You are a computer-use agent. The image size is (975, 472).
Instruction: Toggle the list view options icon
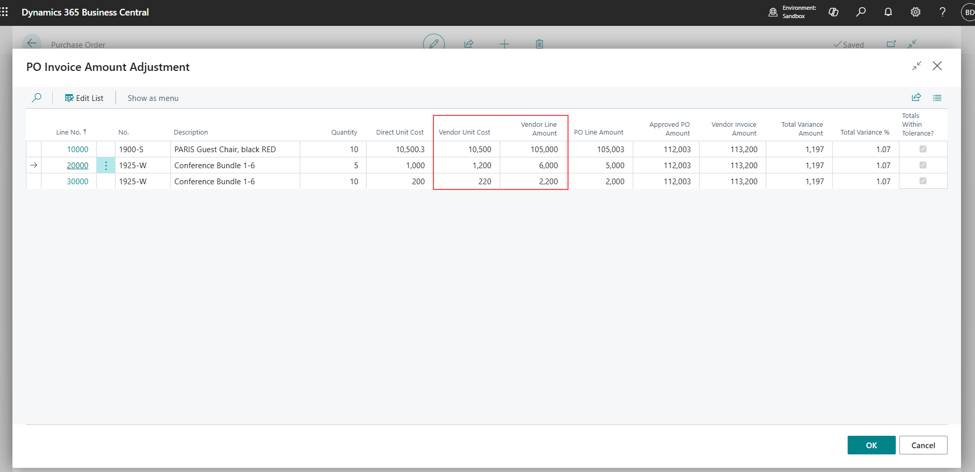[x=937, y=98]
